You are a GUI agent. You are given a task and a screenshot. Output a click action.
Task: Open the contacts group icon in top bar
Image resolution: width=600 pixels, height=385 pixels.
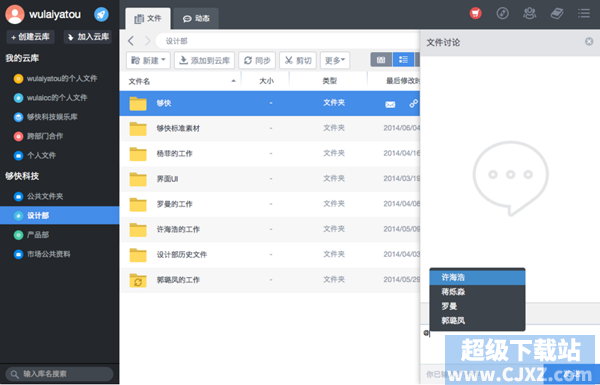(530, 13)
